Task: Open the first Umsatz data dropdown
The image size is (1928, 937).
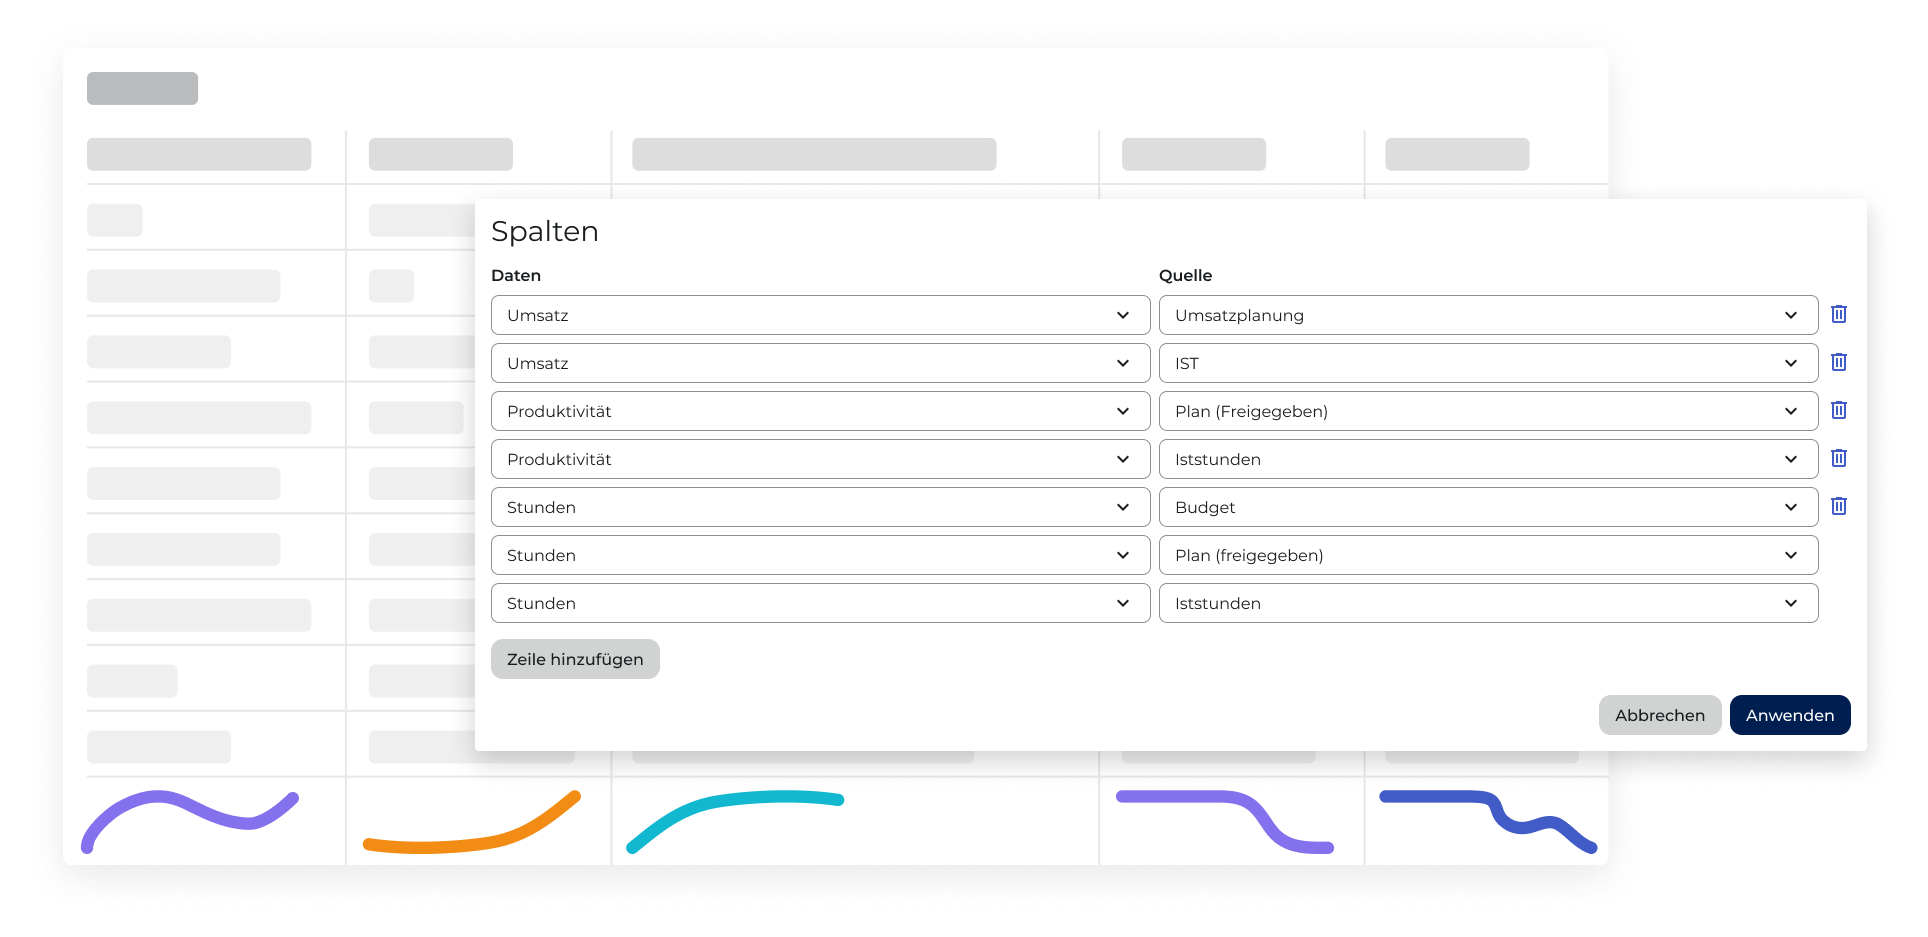Action: (x=820, y=315)
